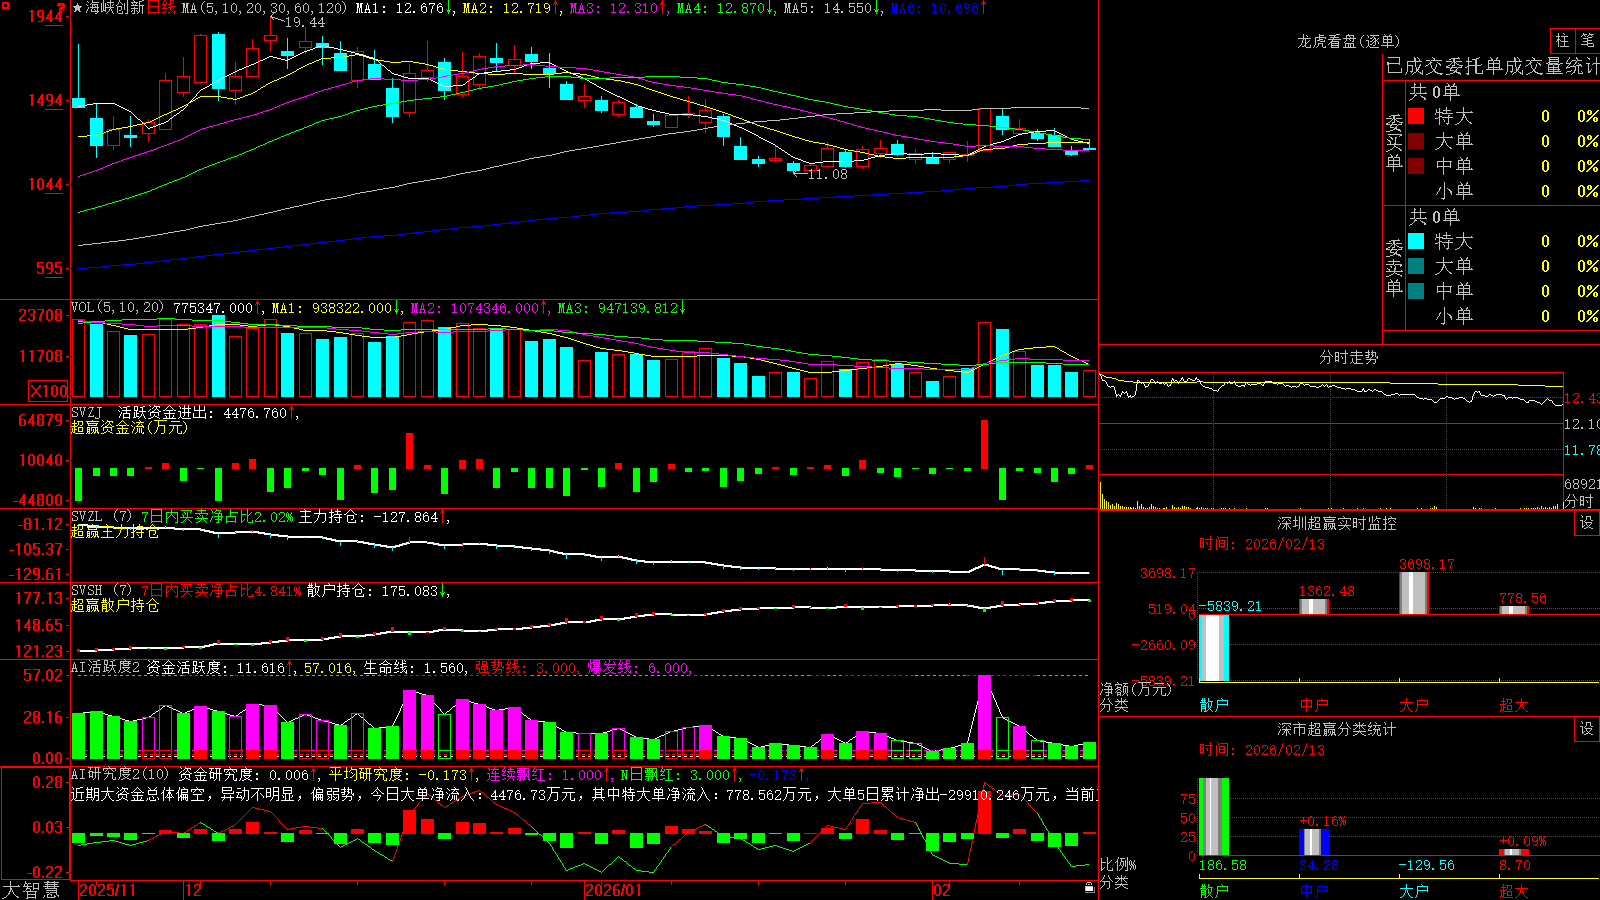The image size is (1600, 900).
Task: Click the 超赢散户持仓 yellow label
Action: tap(114, 605)
